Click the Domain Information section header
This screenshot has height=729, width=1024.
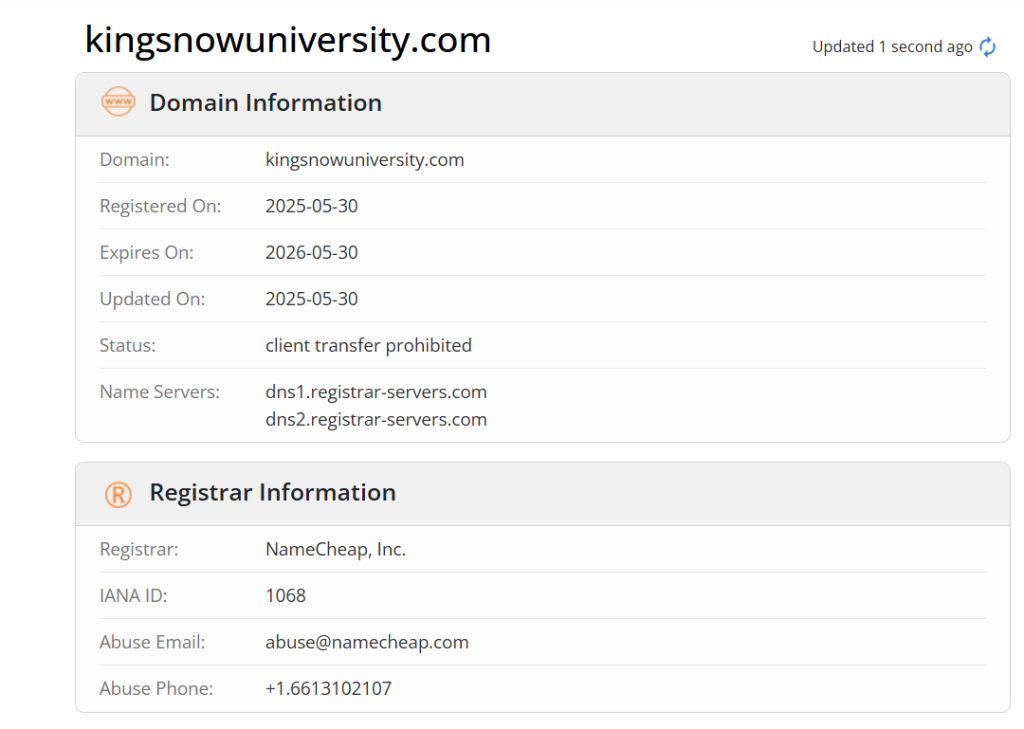266,103
